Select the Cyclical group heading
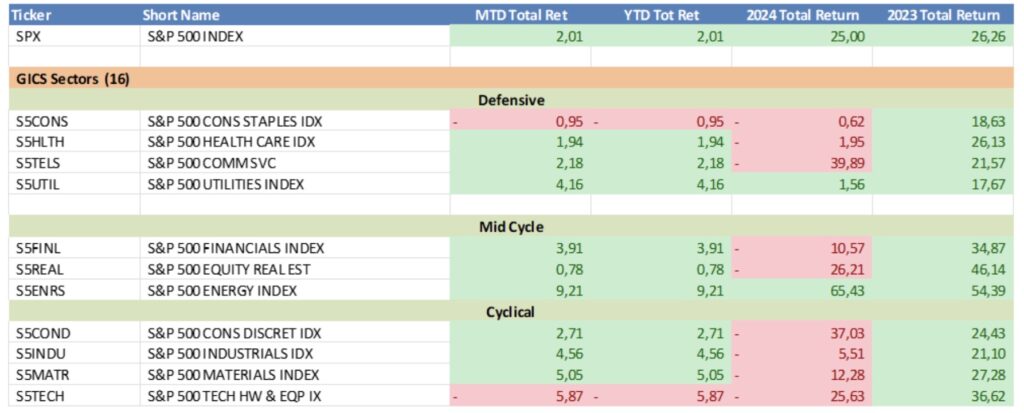The width and height of the screenshot is (1024, 413). [x=510, y=311]
